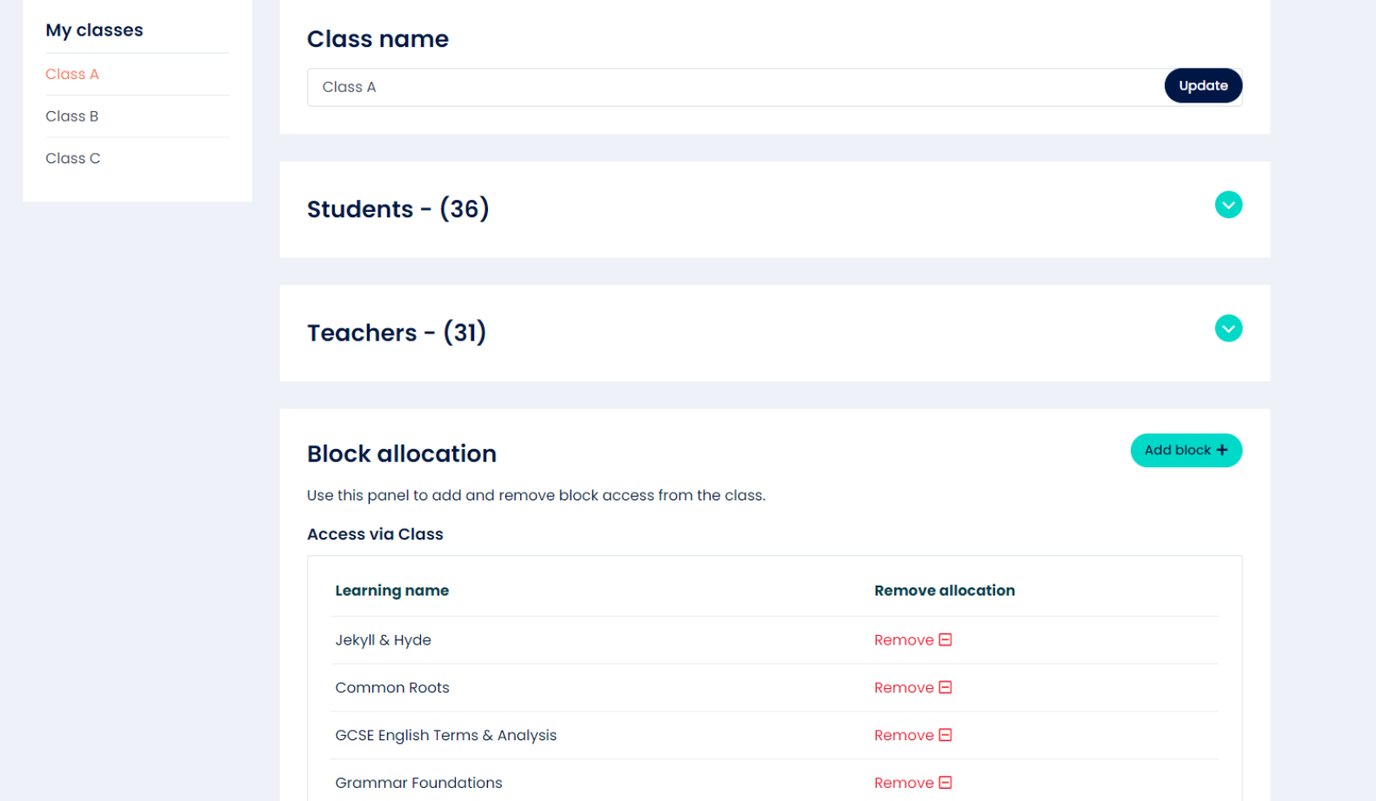Click the Update button
This screenshot has height=801, width=1376.
click(x=1203, y=85)
